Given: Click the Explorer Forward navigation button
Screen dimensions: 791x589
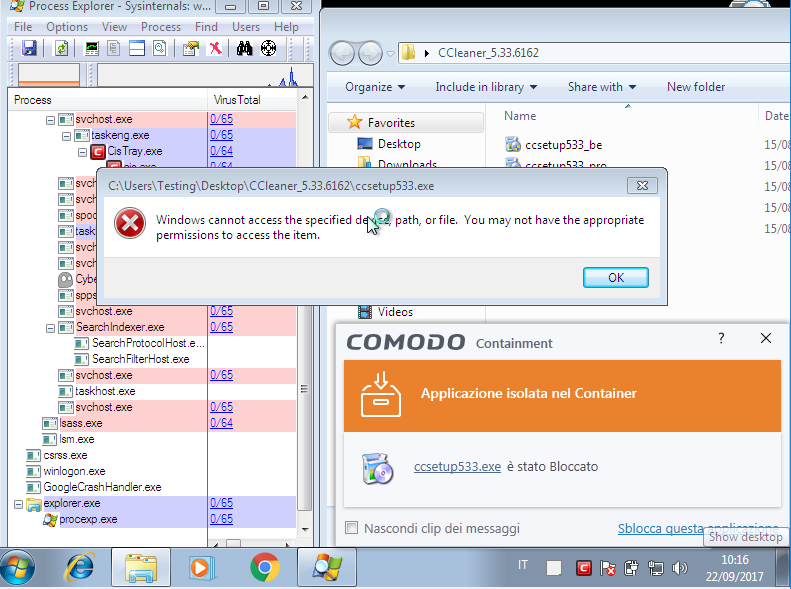Looking at the screenshot, I should point(371,53).
